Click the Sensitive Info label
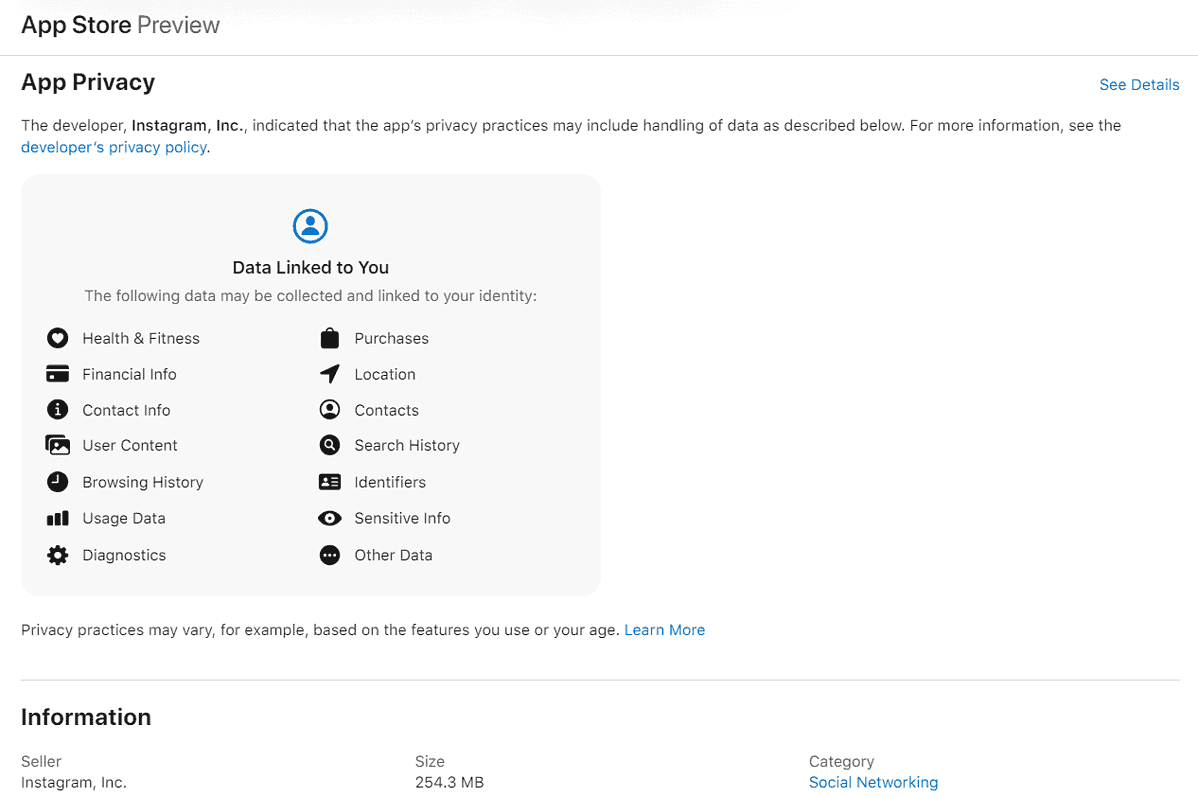The height and width of the screenshot is (797, 1198). click(403, 518)
